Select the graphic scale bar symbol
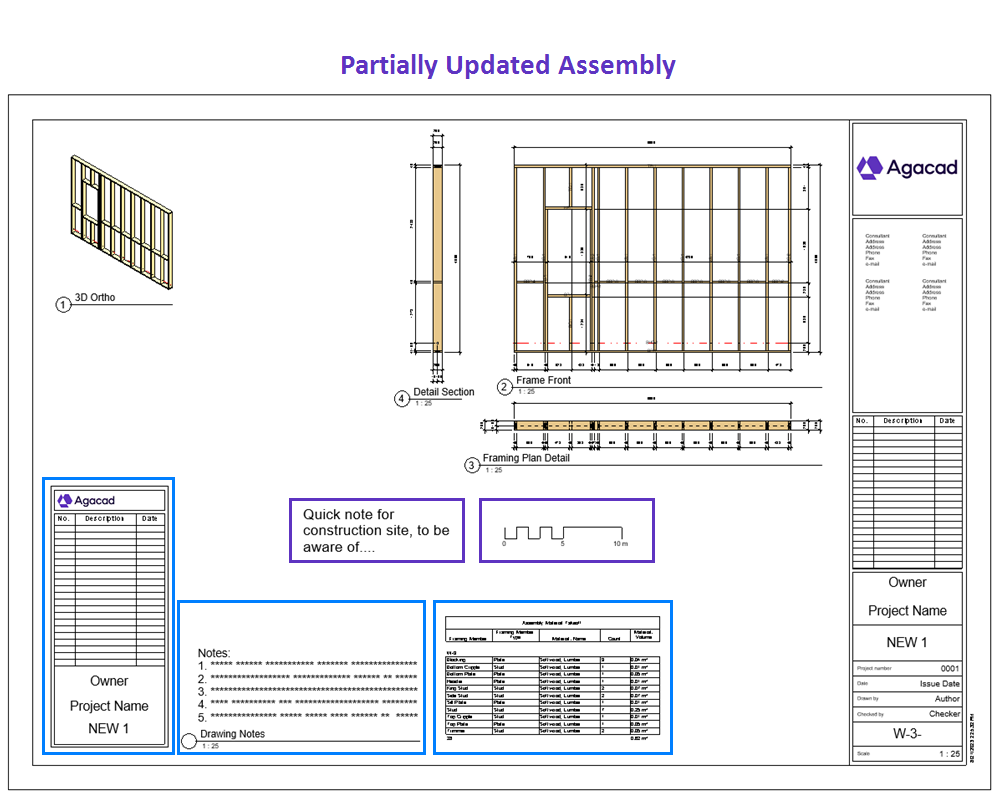 click(x=565, y=533)
